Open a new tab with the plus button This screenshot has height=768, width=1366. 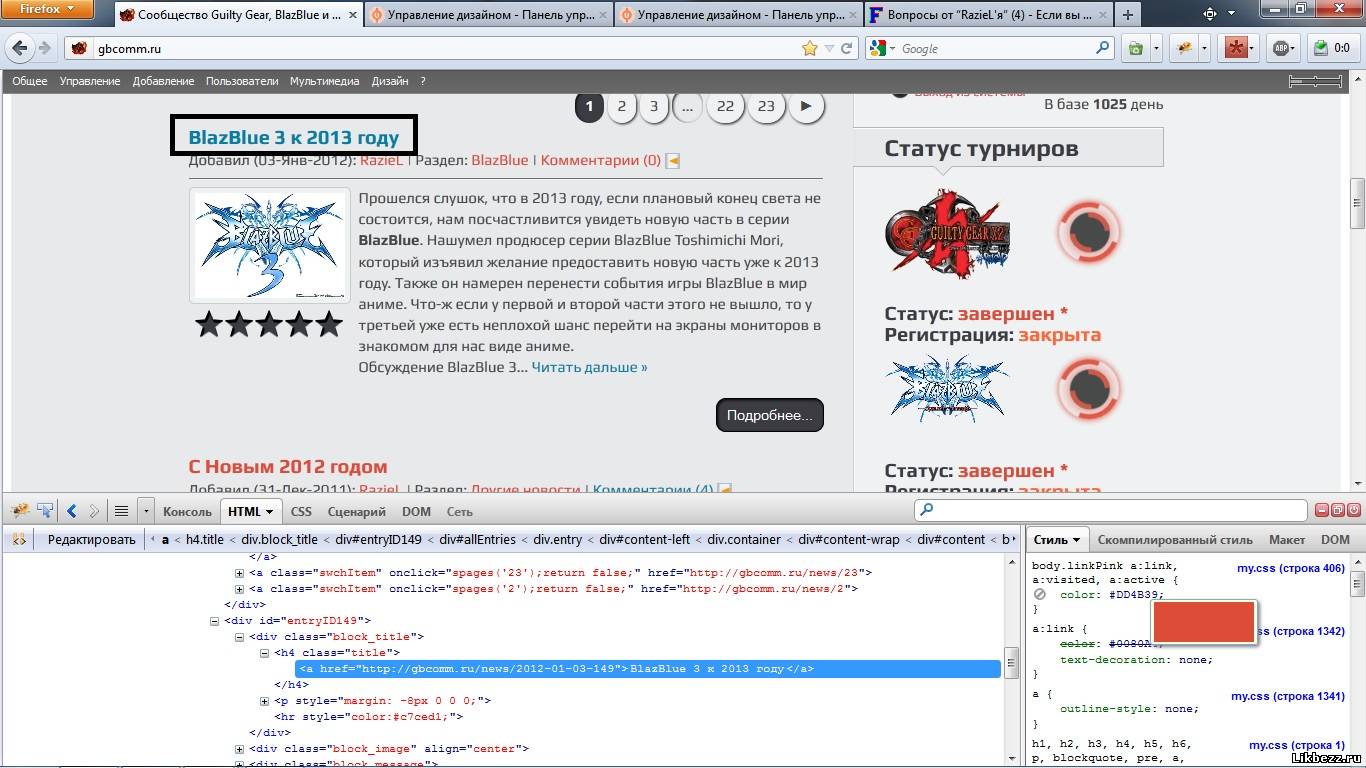[x=1127, y=15]
